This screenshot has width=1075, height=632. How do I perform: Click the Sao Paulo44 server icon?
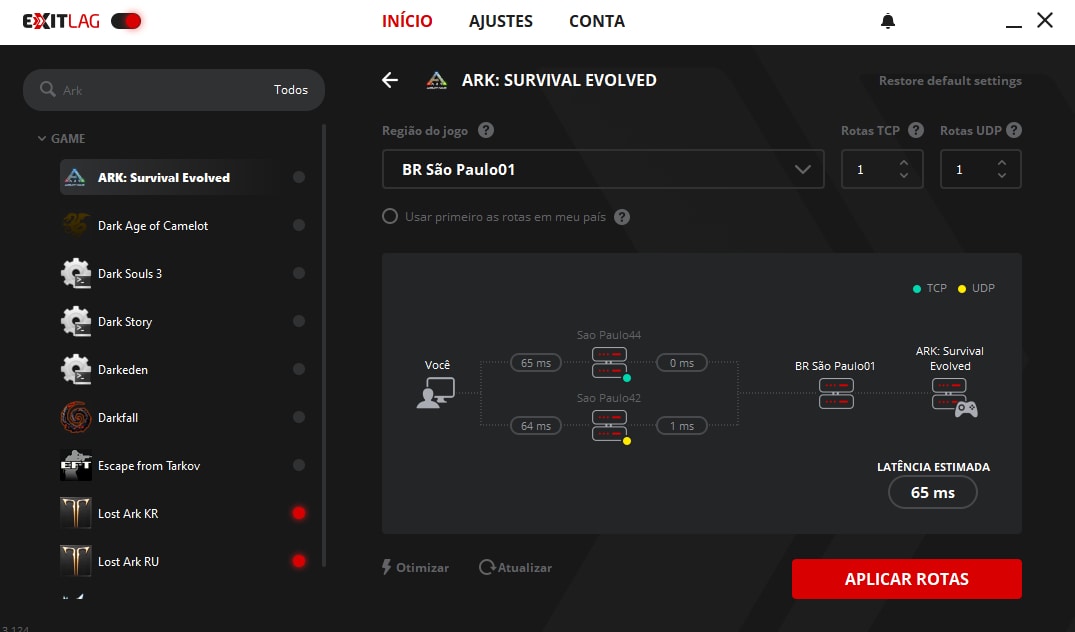(x=609, y=362)
